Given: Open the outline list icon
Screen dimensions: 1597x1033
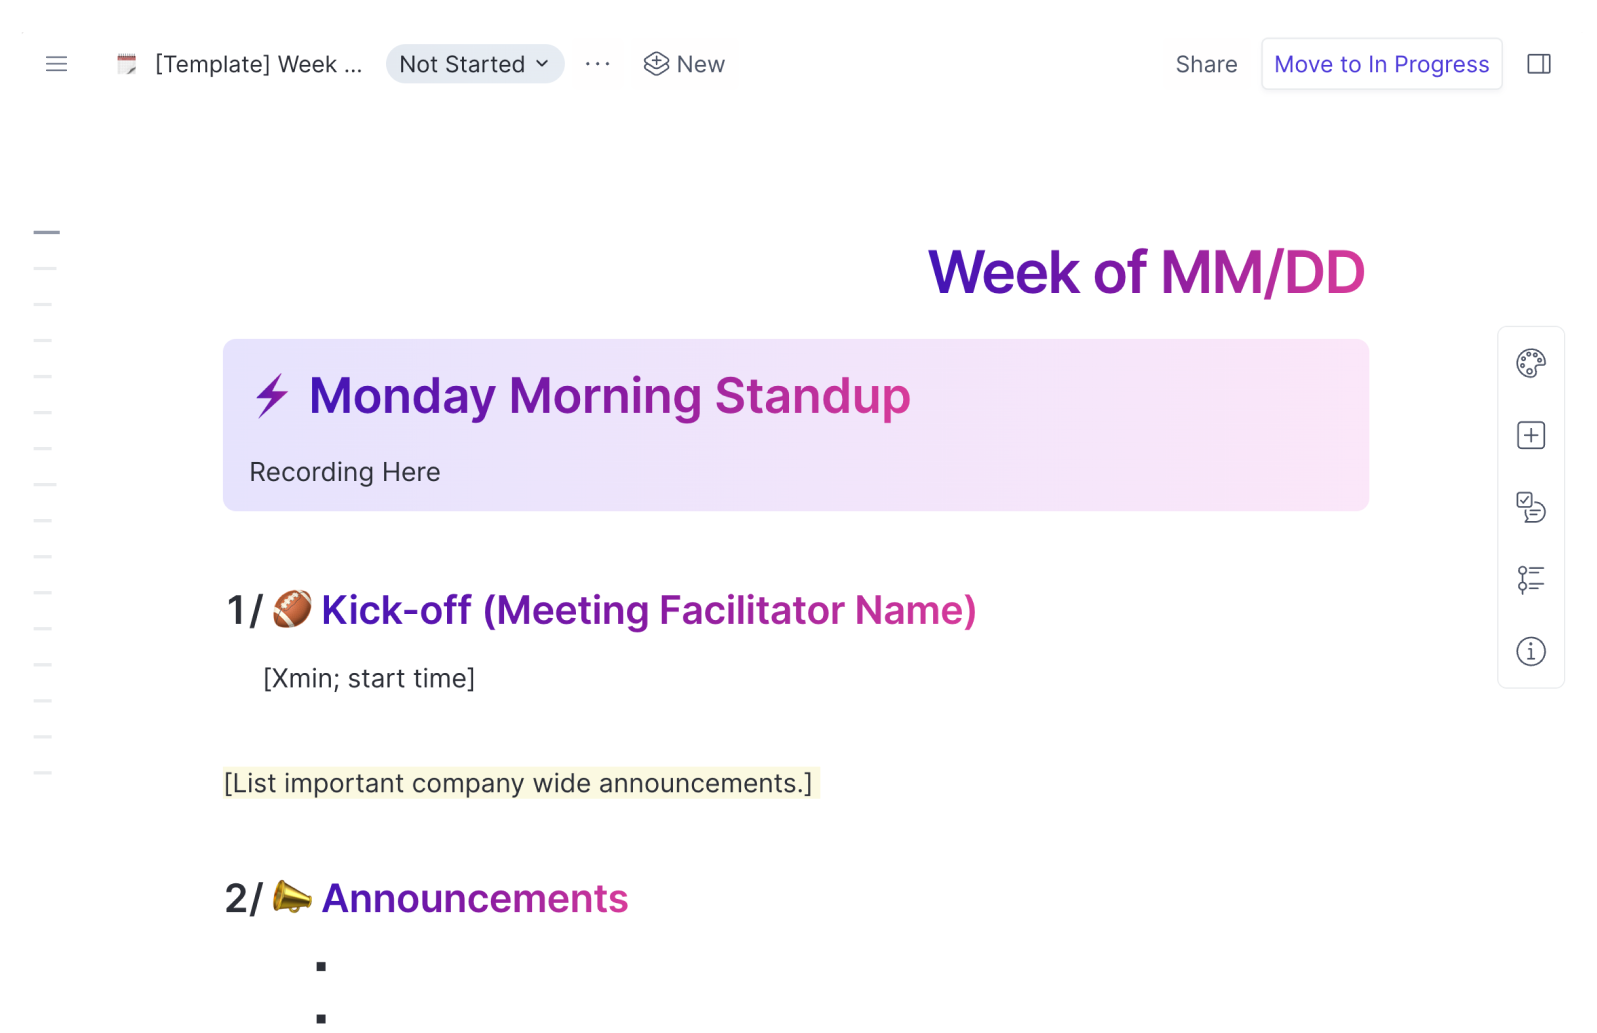Looking at the screenshot, I should pyautogui.click(x=1530, y=579).
